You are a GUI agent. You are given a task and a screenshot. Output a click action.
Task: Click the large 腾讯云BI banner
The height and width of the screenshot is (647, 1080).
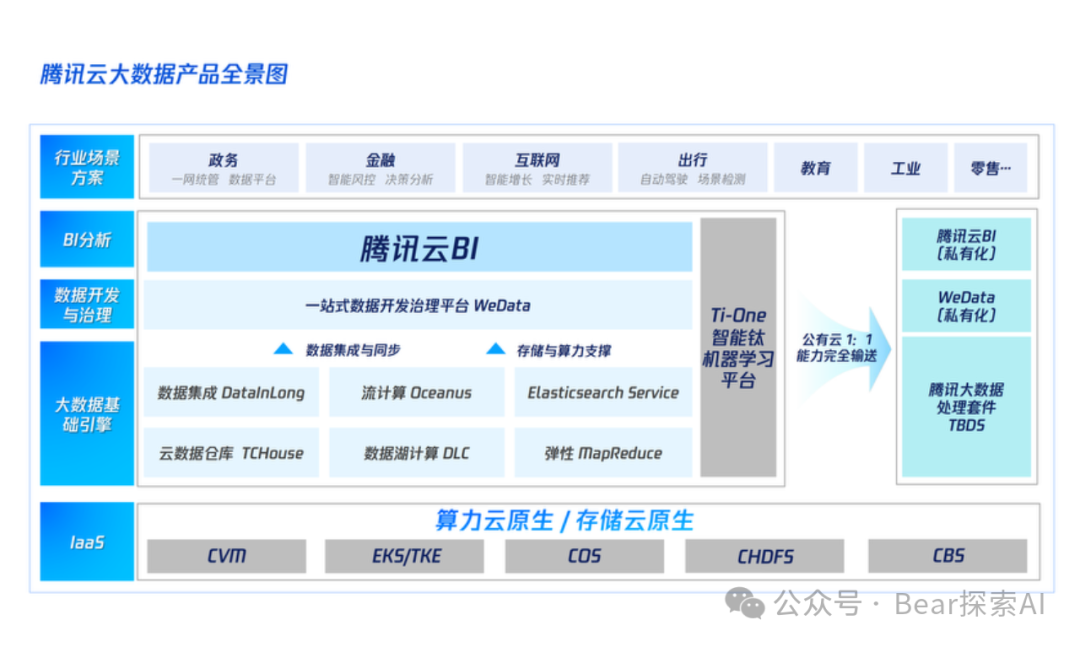(419, 247)
